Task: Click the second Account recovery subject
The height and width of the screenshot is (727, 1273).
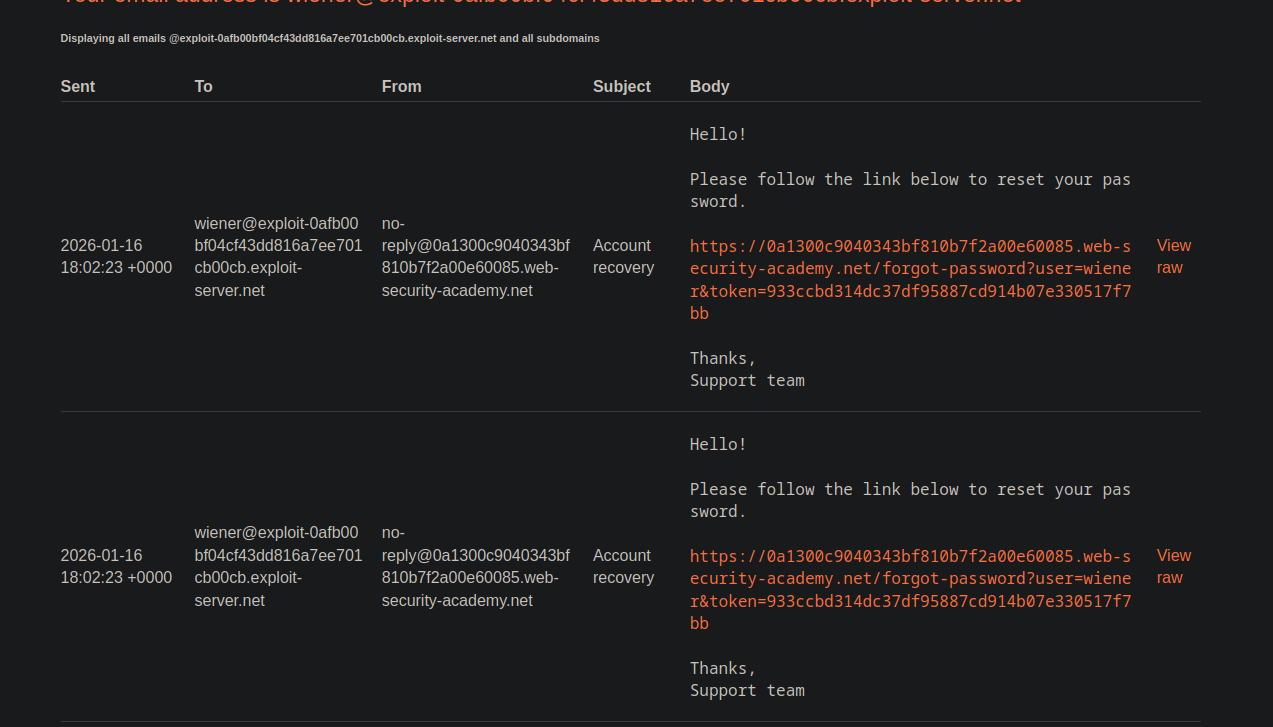Action: pyautogui.click(x=623, y=566)
